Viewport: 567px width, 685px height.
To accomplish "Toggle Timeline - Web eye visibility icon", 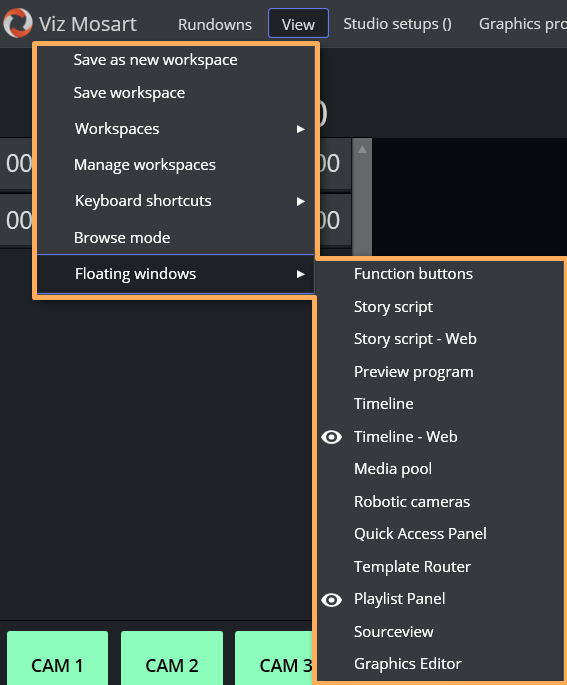I will tap(332, 437).
